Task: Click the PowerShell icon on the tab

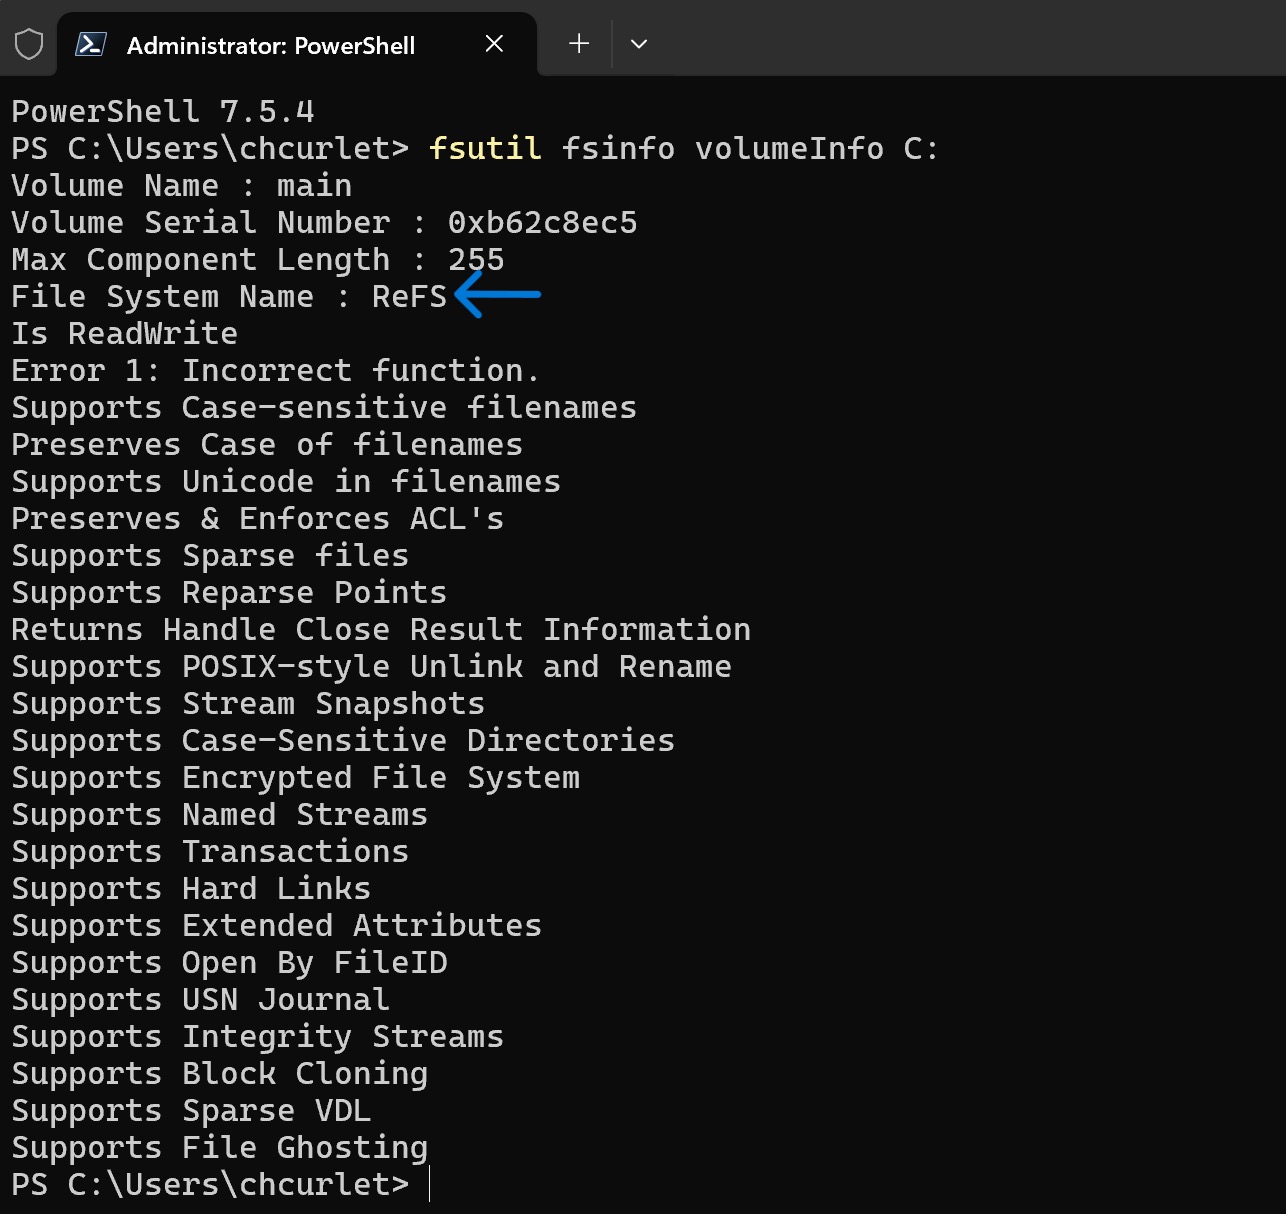Action: [91, 44]
